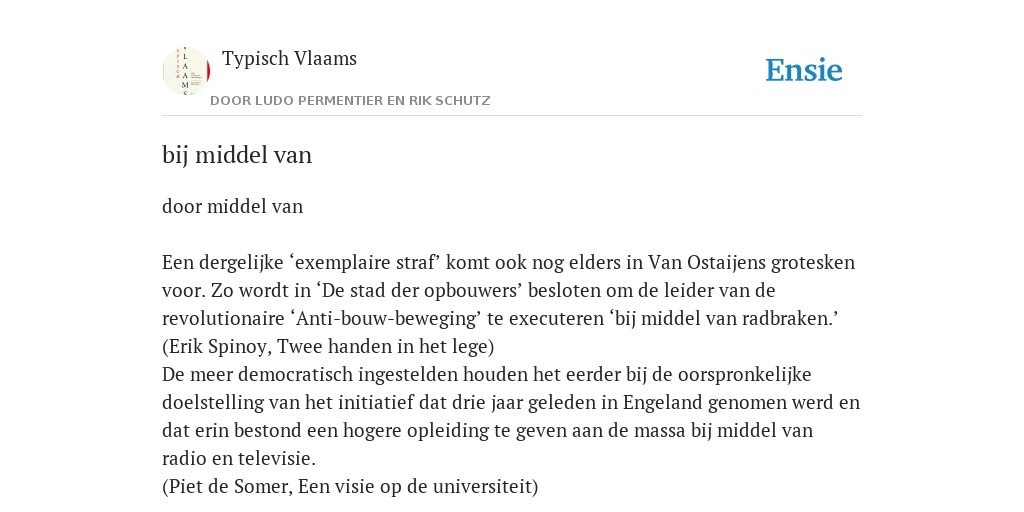Click the citation 'Erik Spinoy, Twee handen in het lege'
The width and height of the screenshot is (1024, 512).
[328, 346]
